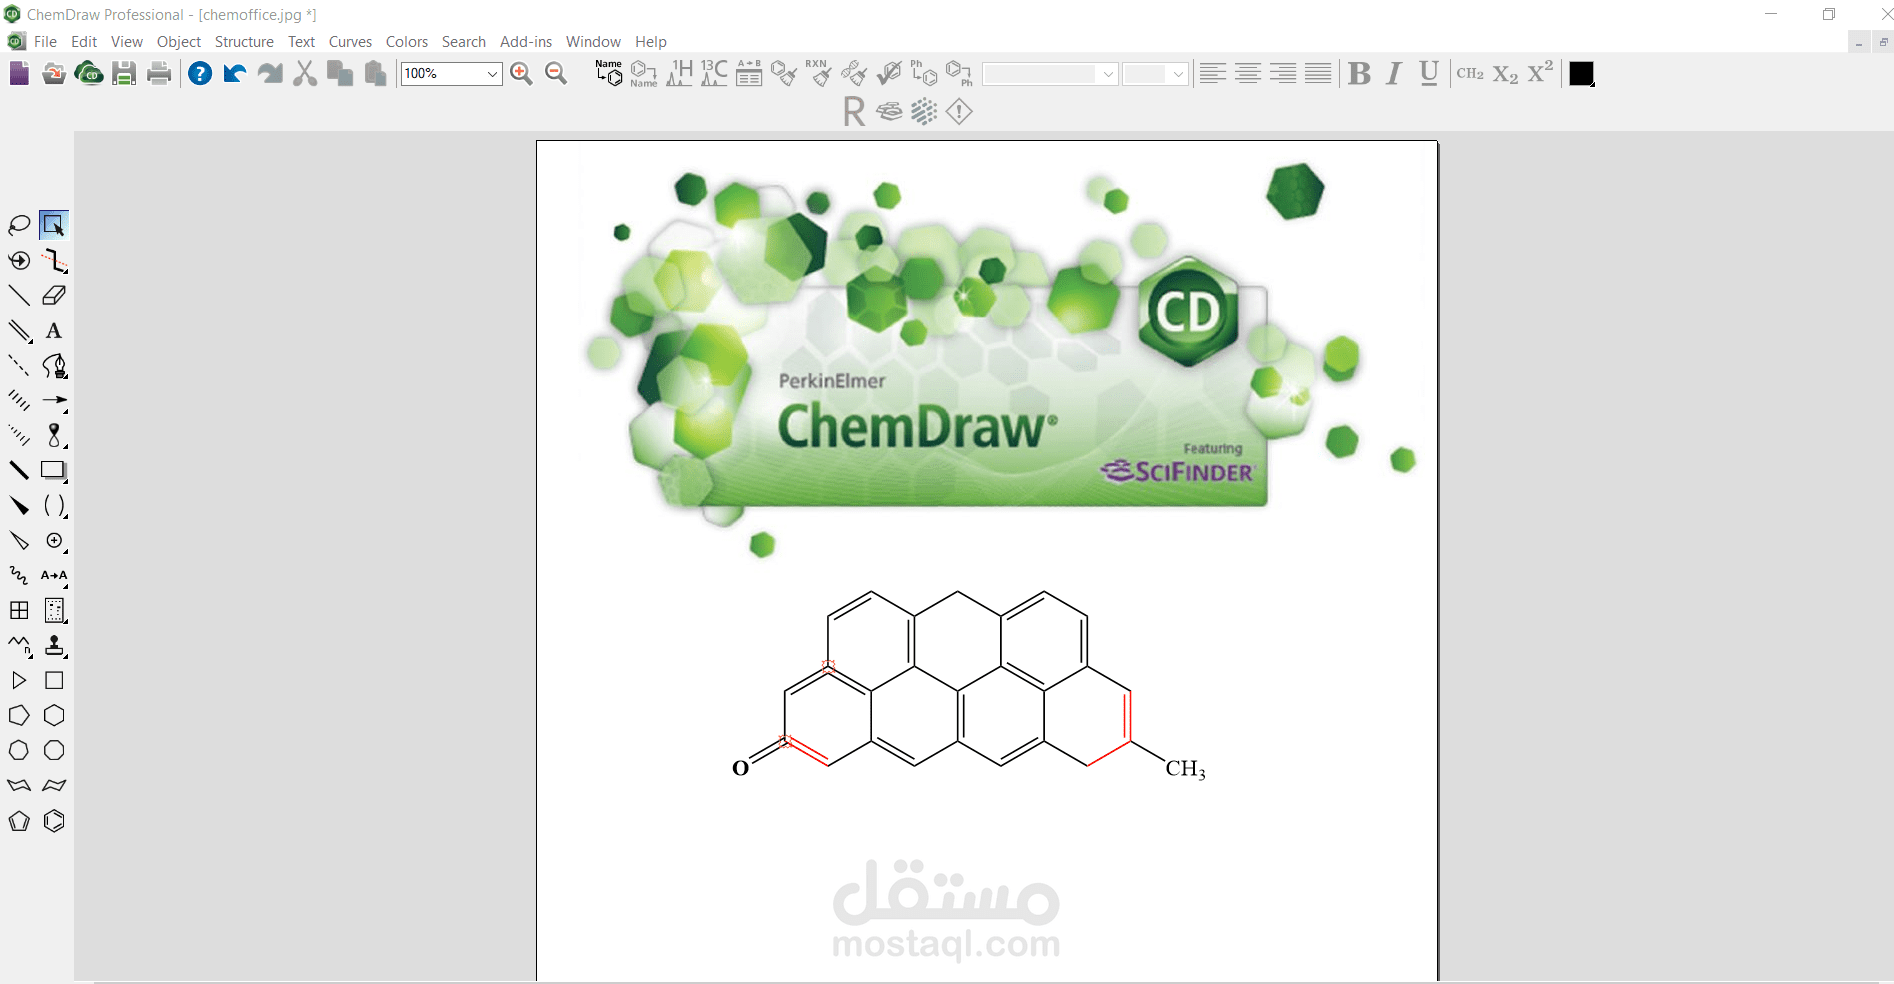This screenshot has height=984, width=1894.
Task: Toggle bold text formatting
Action: pos(1358,73)
